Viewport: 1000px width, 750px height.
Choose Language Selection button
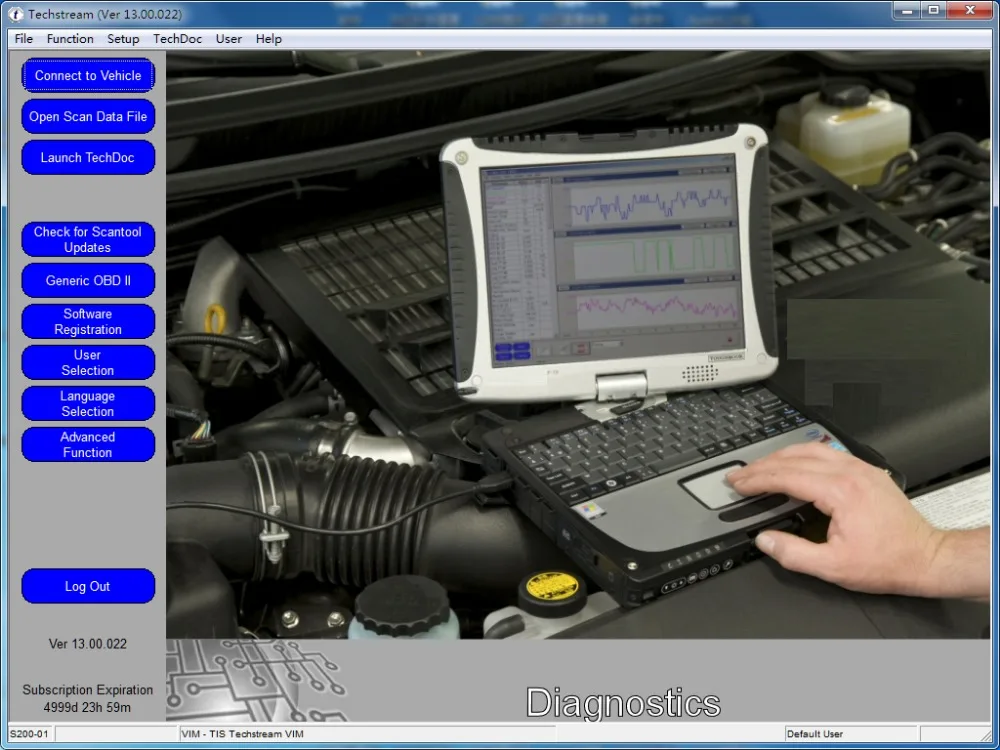coord(88,404)
